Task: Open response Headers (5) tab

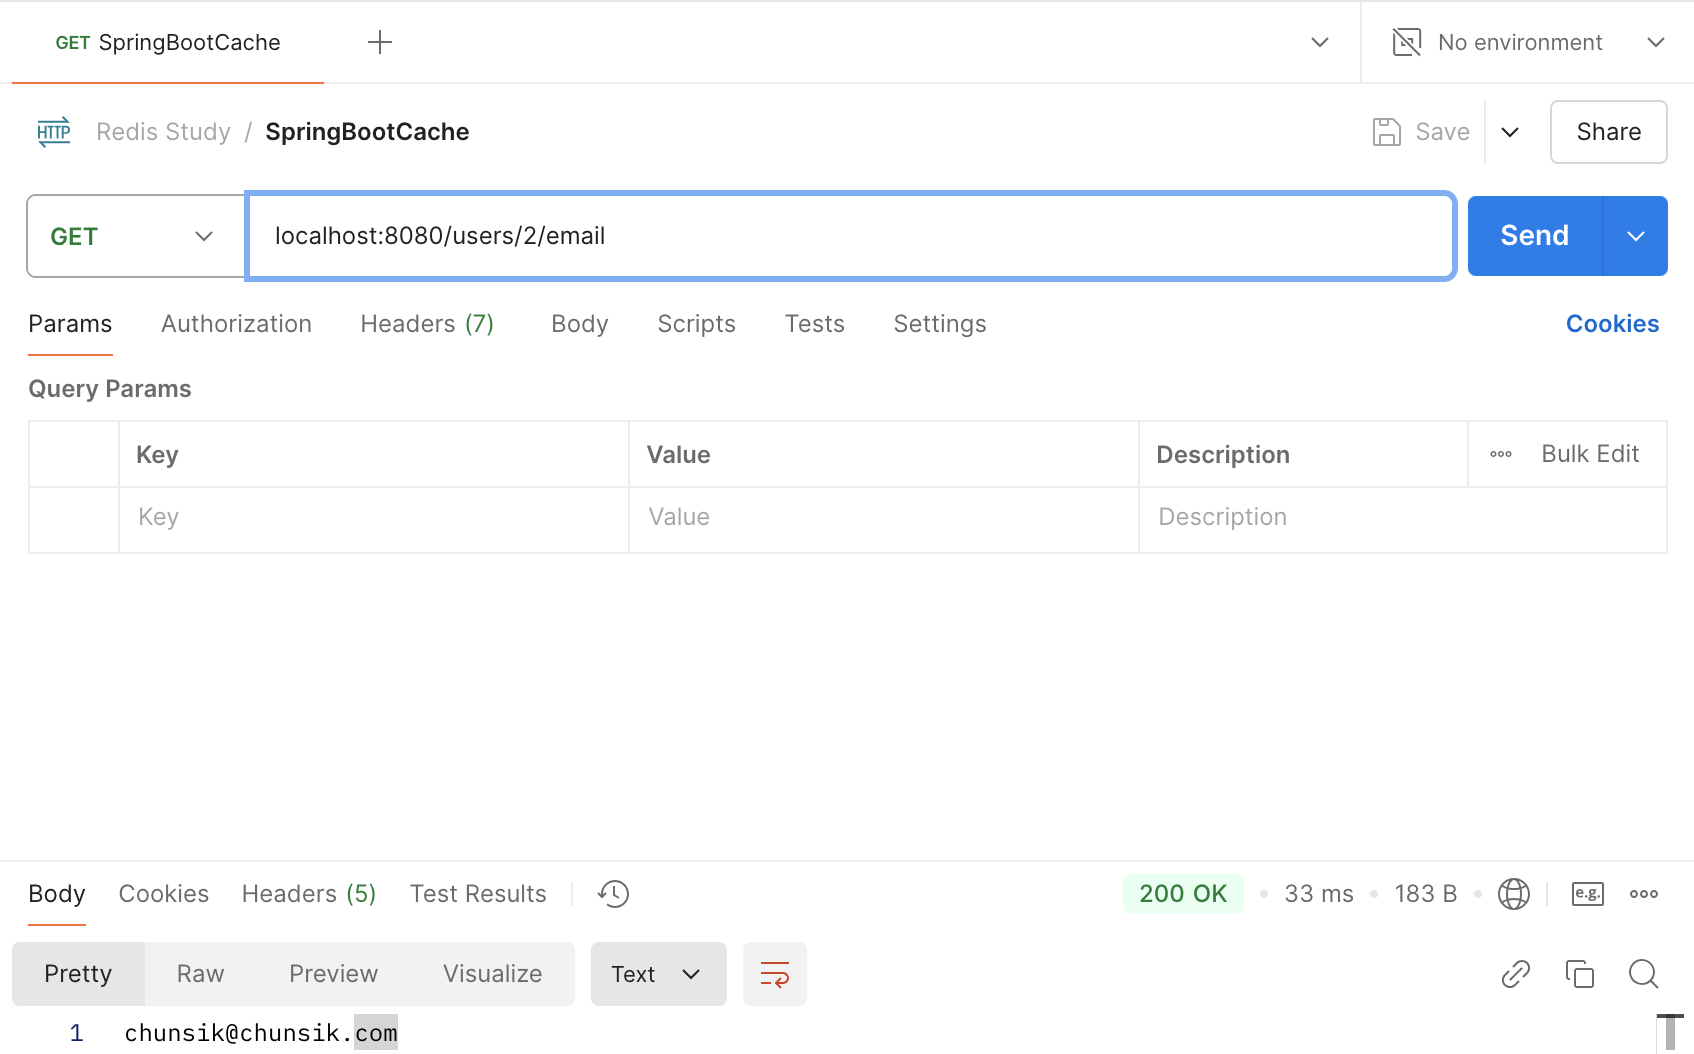Action: coord(309,894)
